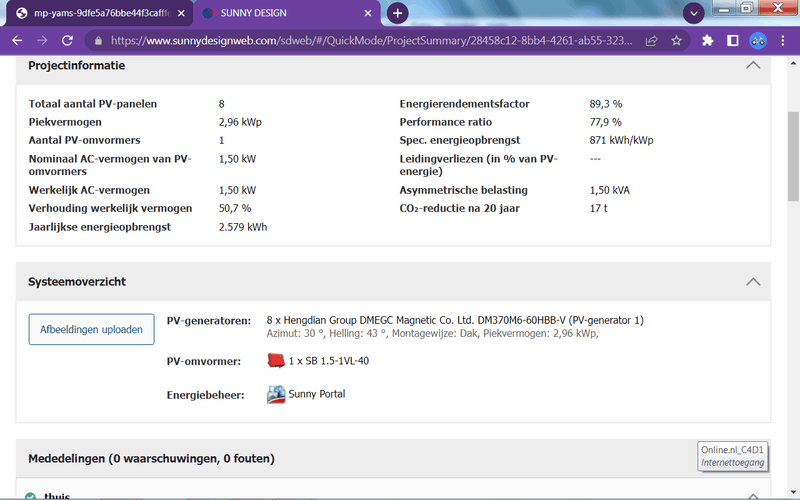
Task: Open the browser profile avatar
Action: [758, 41]
